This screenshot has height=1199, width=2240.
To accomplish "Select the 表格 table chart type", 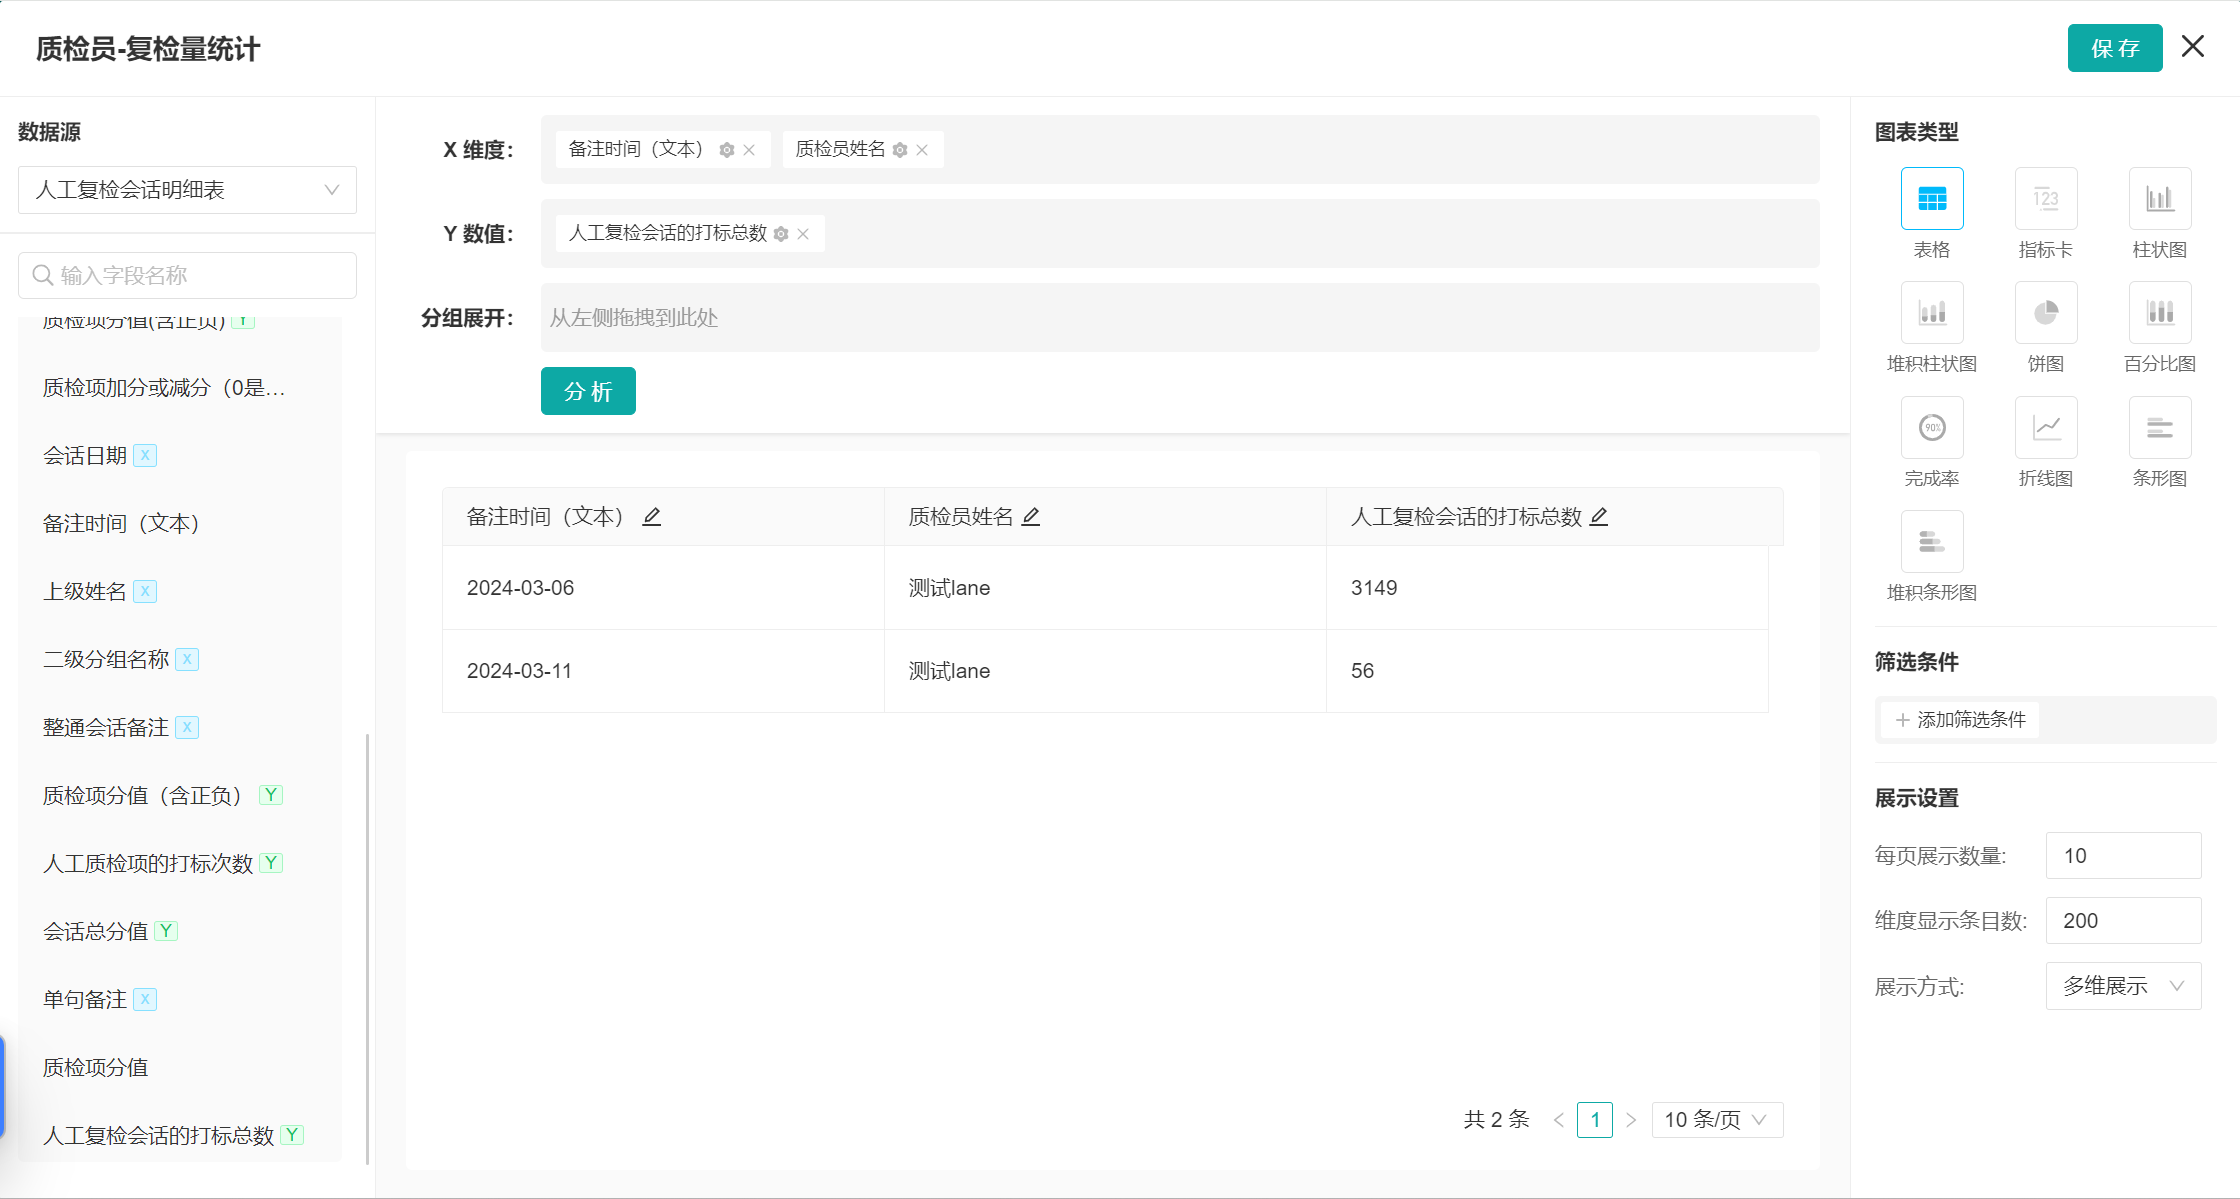I will (x=1931, y=199).
